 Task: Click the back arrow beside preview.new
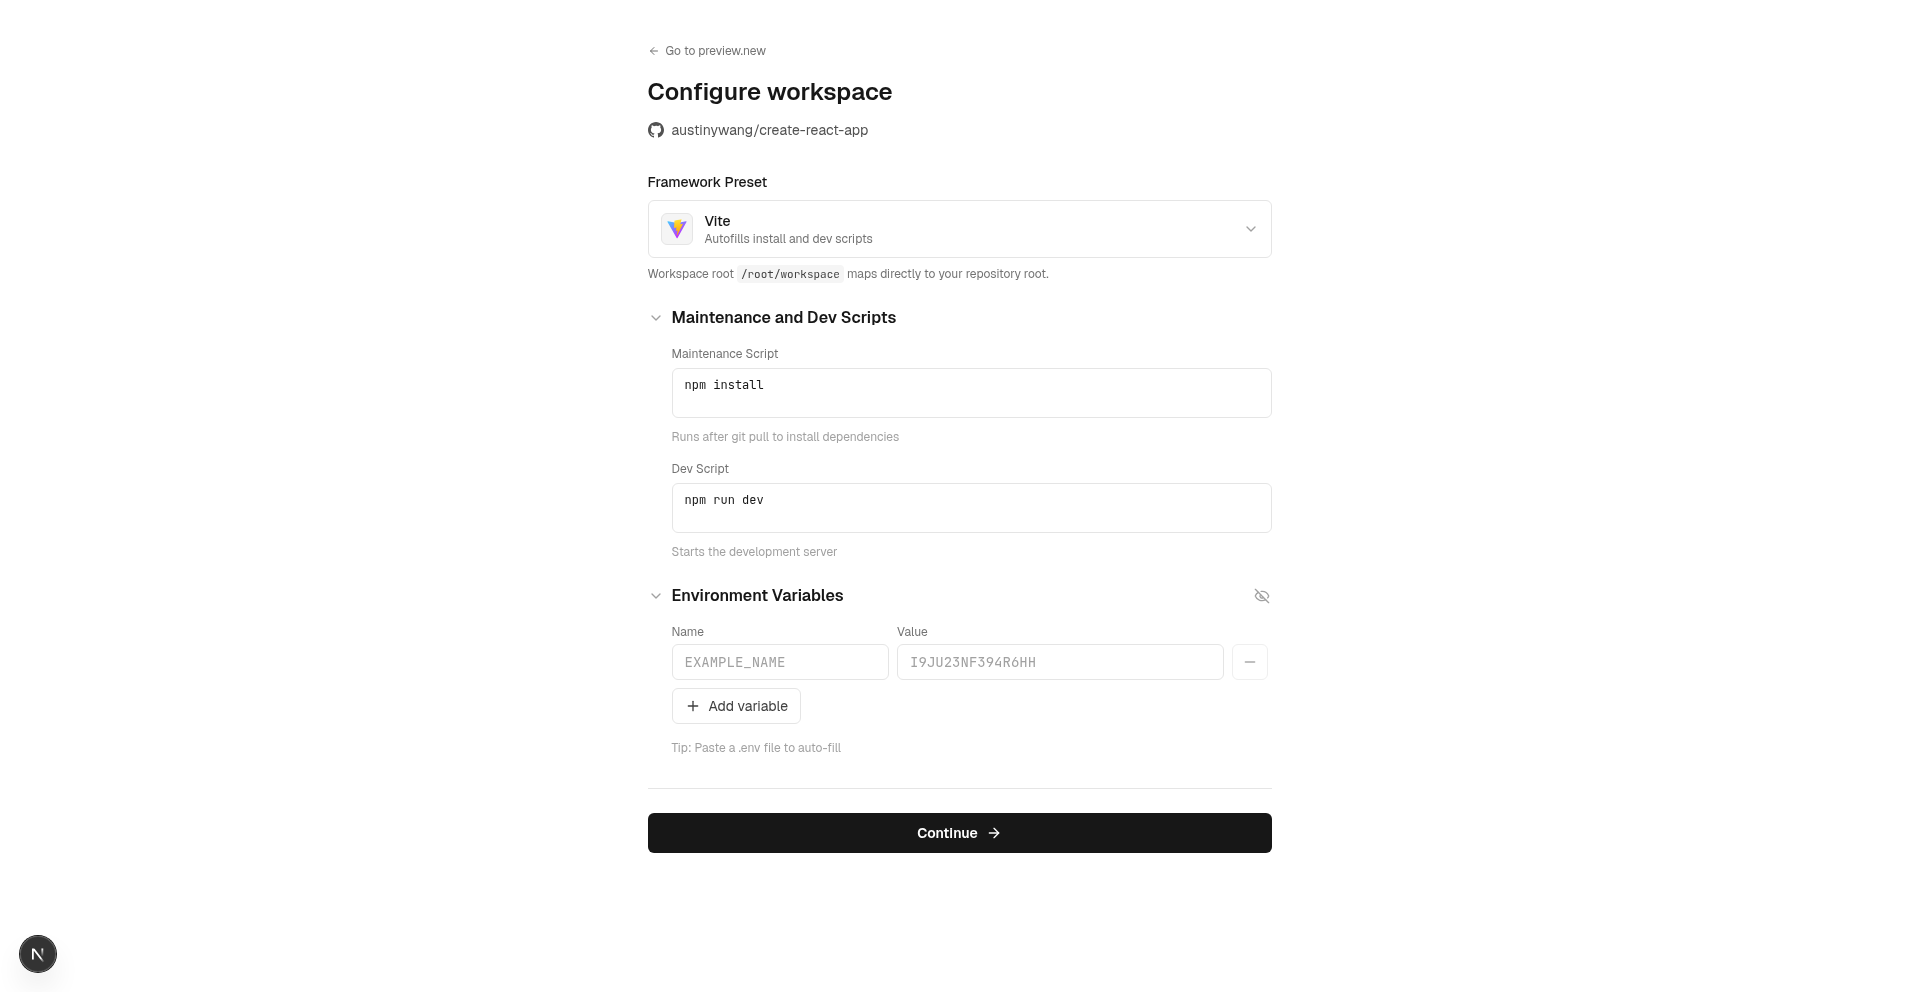653,51
